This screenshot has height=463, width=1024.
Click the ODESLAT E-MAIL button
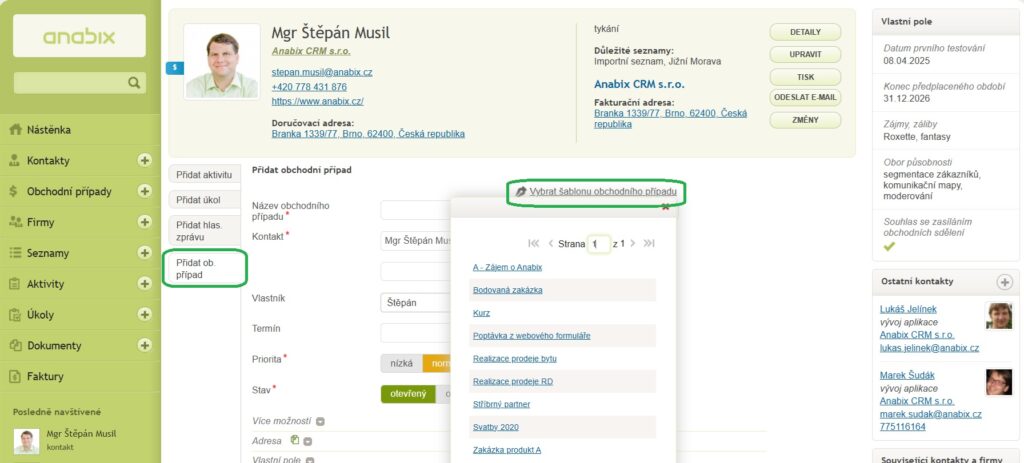[x=805, y=98]
